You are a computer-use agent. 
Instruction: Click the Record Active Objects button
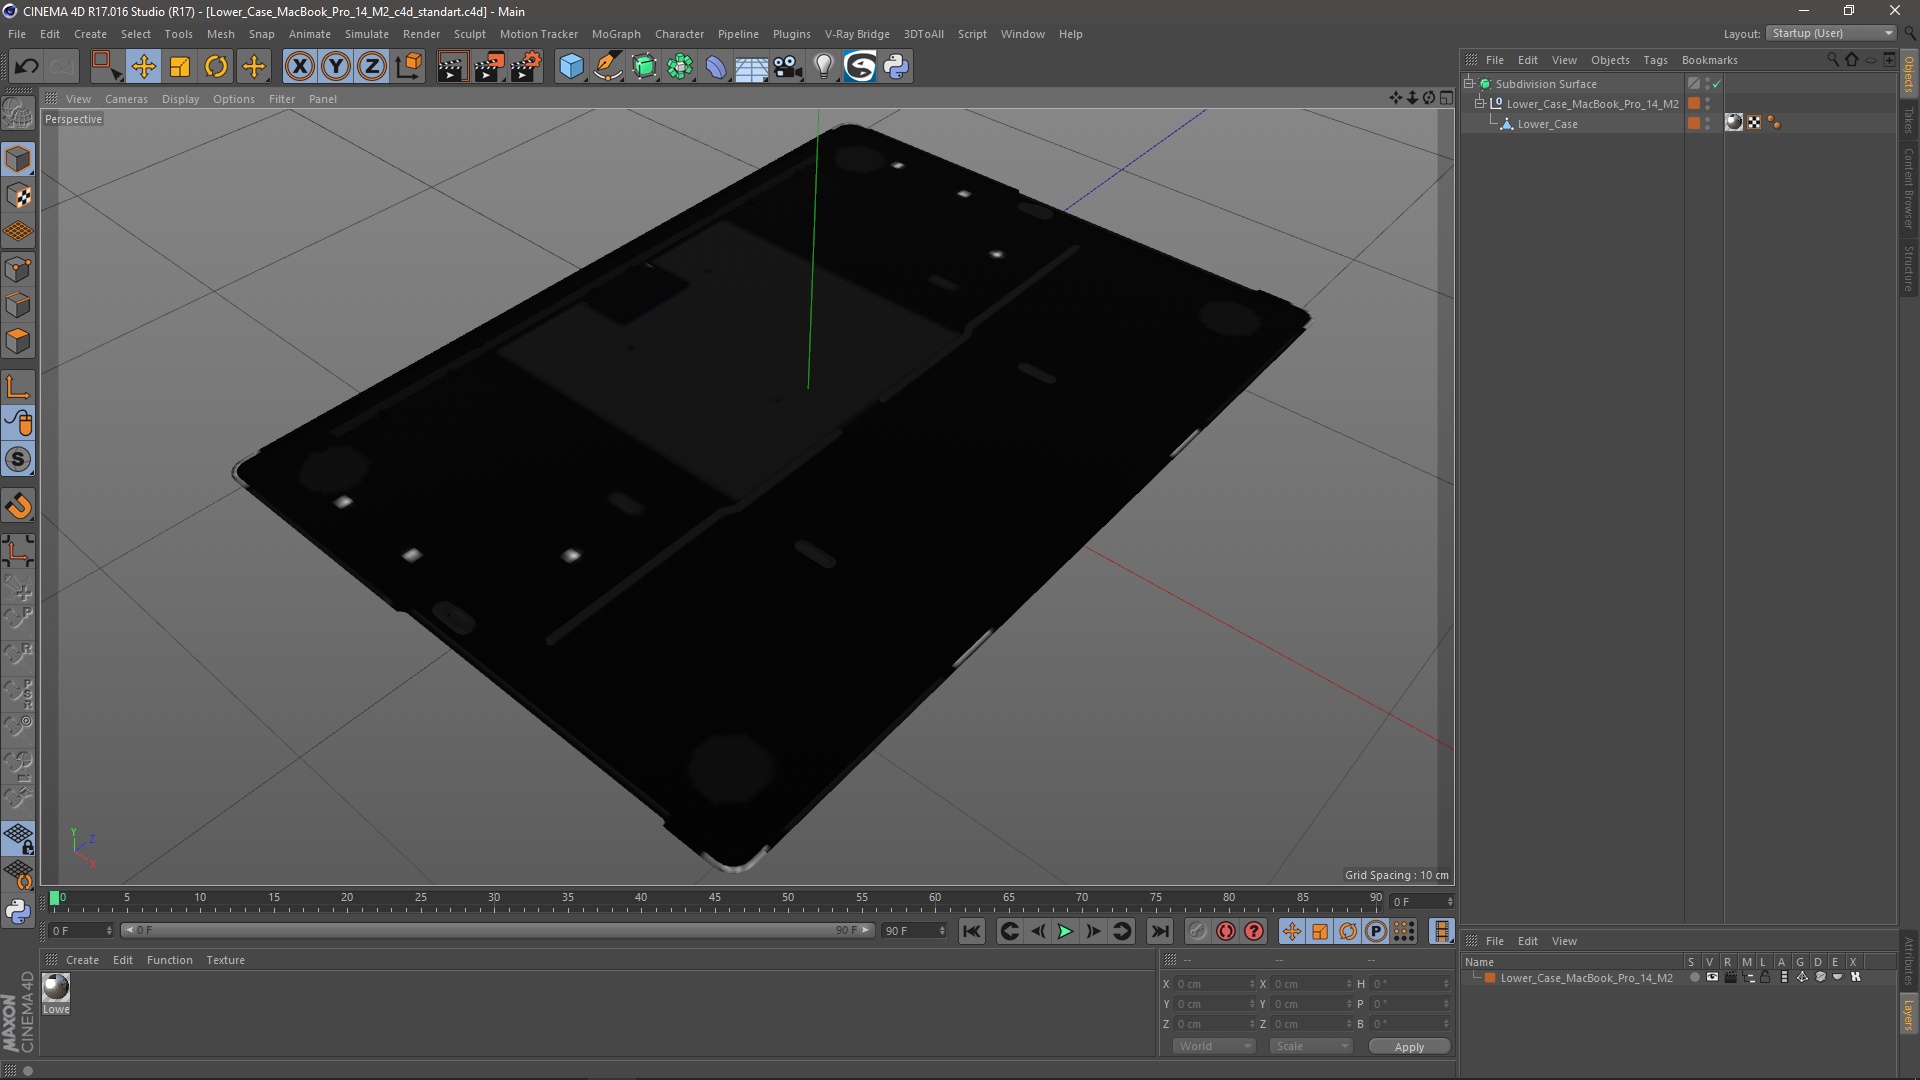(1197, 931)
